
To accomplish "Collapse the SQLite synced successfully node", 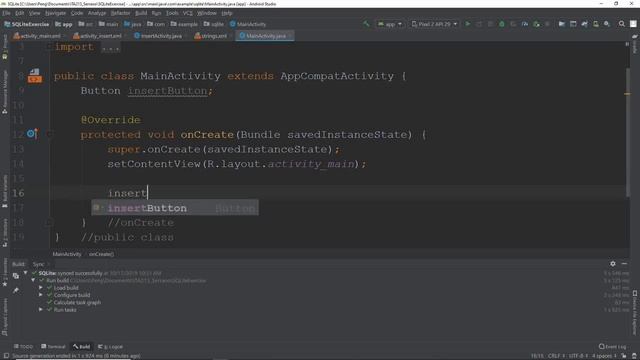I will tap(25, 273).
